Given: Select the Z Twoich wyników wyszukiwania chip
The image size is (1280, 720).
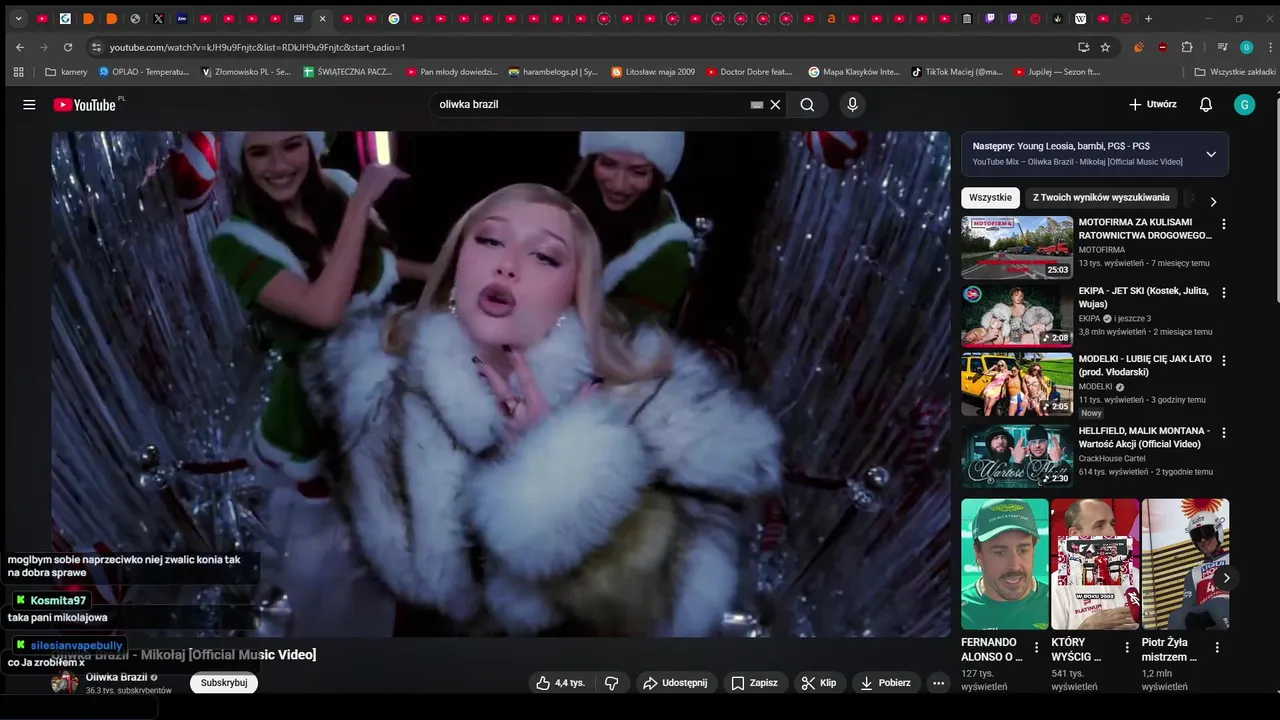Looking at the screenshot, I should [x=1101, y=198].
